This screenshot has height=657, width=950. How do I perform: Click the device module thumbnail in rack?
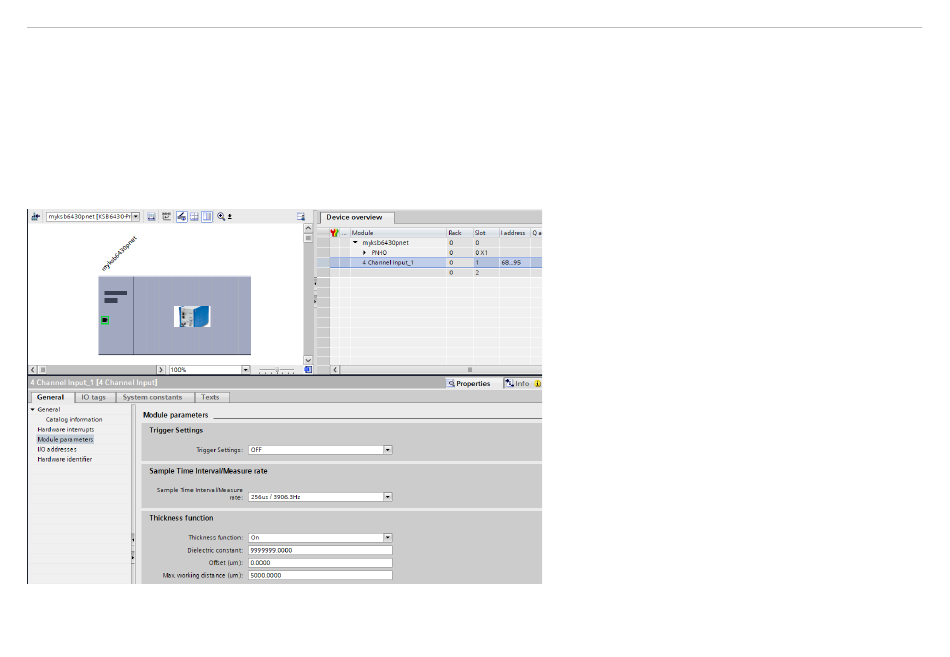(x=192, y=316)
